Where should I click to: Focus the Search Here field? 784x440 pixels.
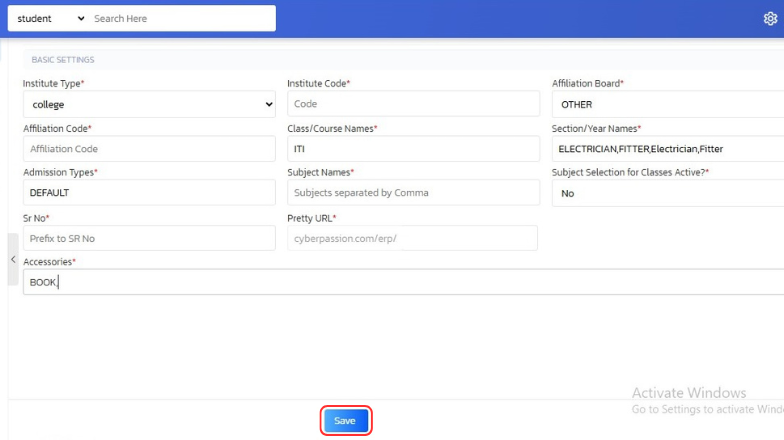tap(180, 18)
